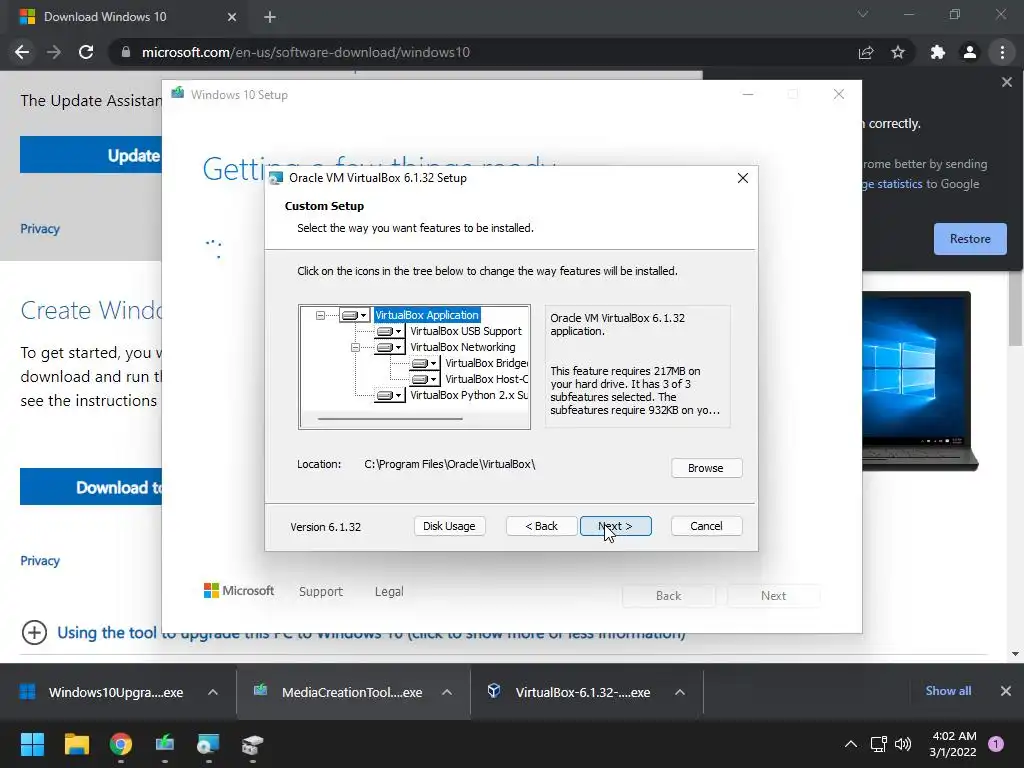
Task: Open VirtualBox Host-Only feature dropdown
Action: 425,379
